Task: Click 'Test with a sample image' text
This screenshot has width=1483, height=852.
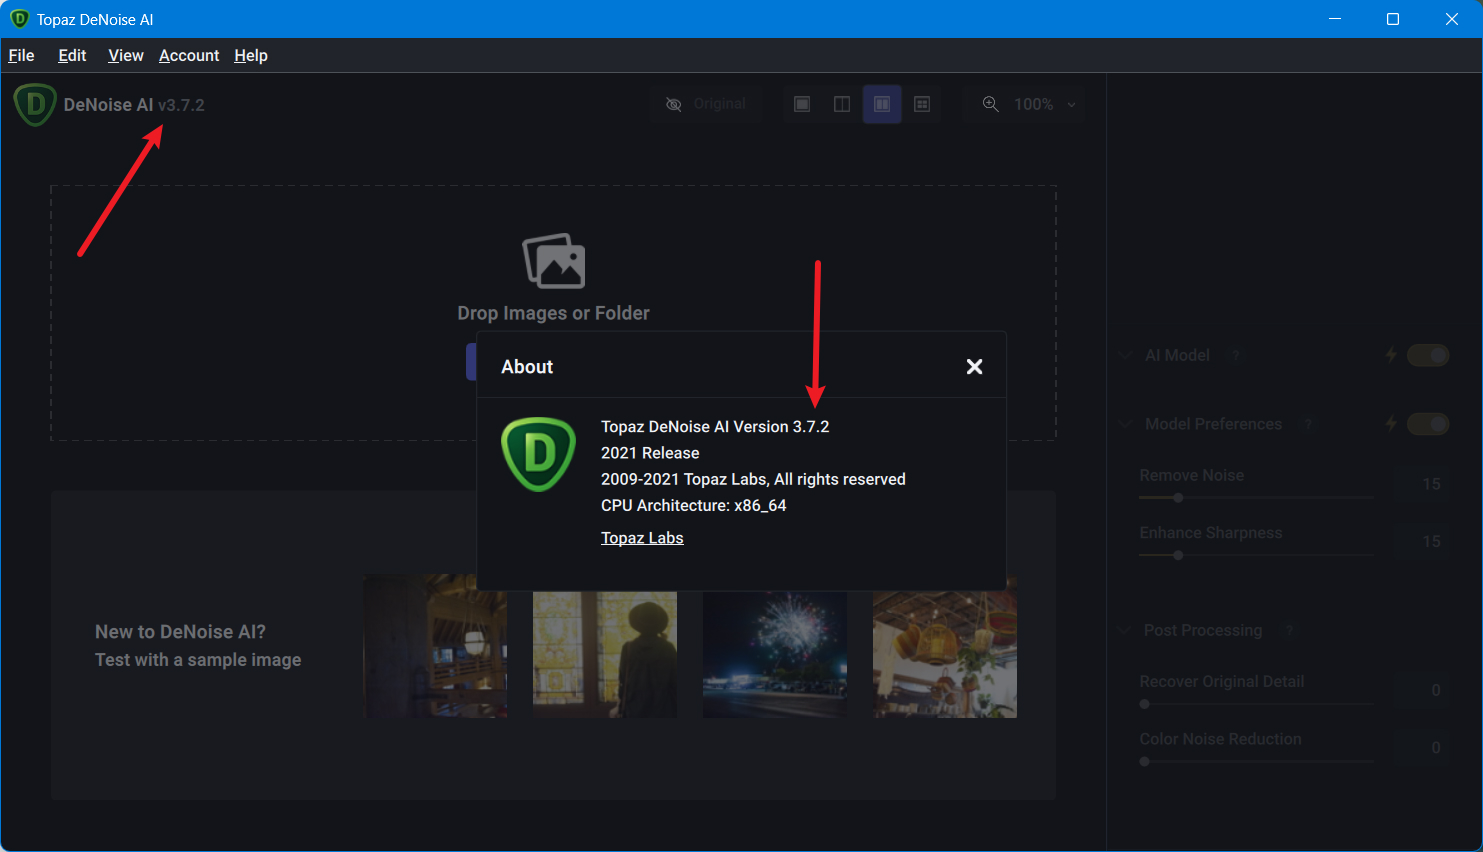Action: coord(198,660)
